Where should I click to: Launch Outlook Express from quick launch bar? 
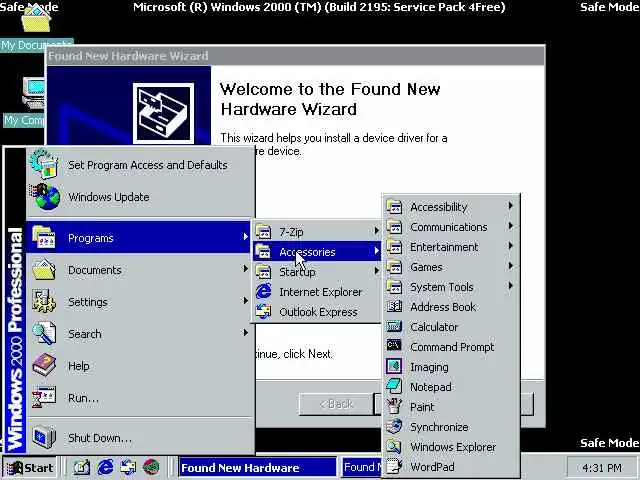[x=128, y=467]
